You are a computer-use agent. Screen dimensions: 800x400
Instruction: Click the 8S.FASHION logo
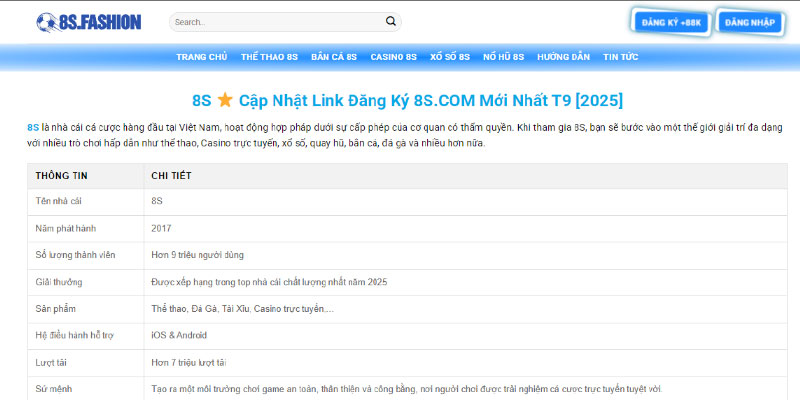point(88,22)
